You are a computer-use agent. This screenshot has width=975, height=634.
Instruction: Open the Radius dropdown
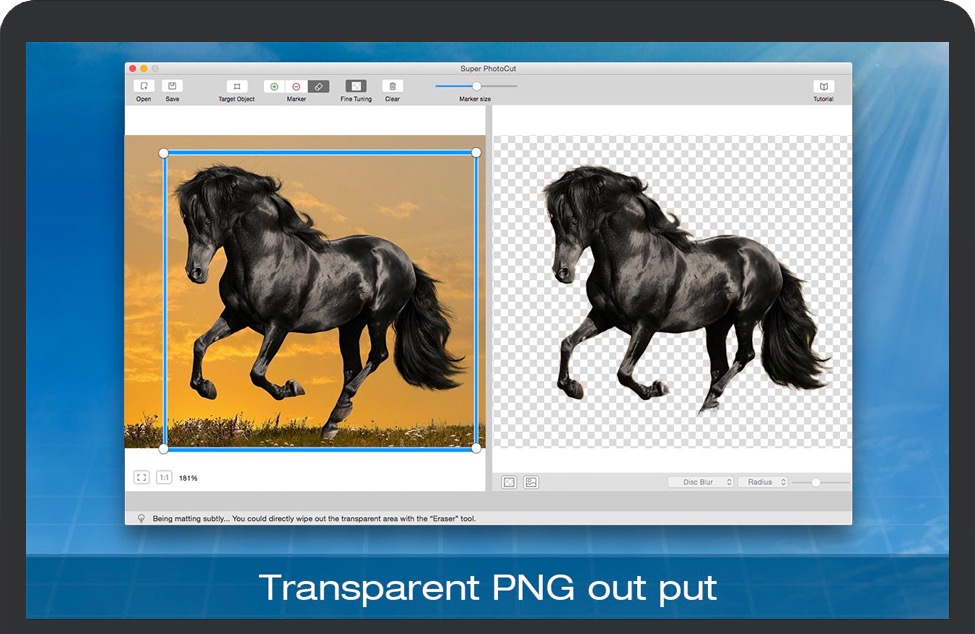[x=763, y=482]
